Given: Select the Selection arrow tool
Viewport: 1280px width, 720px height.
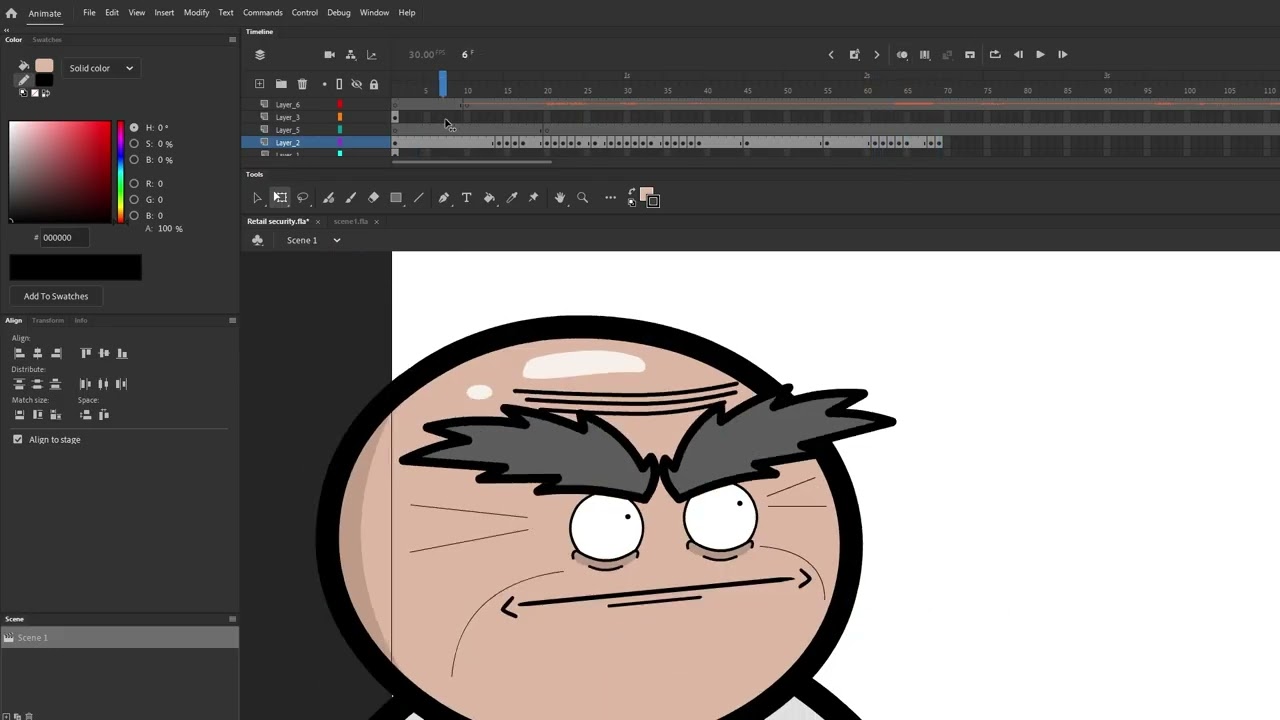Looking at the screenshot, I should (257, 198).
